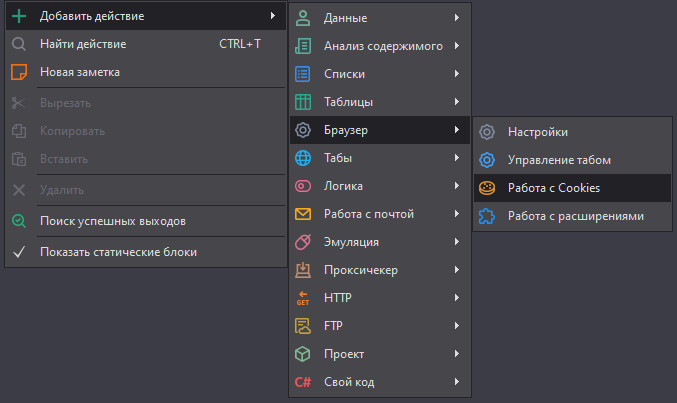Click the puzzle piece icon for расширениями
The image size is (677, 403).
pos(487,215)
